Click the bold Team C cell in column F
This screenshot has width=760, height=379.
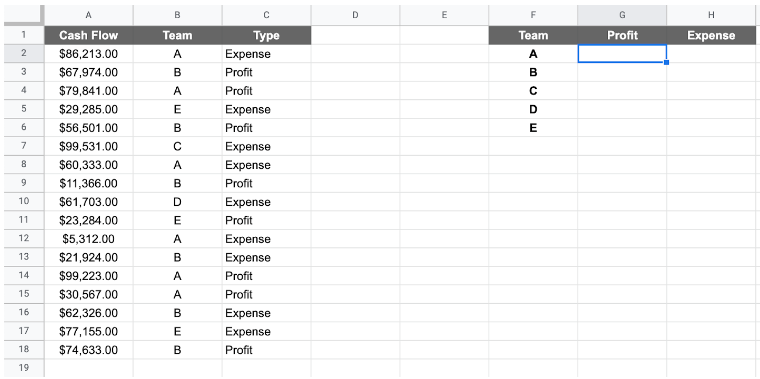pos(533,91)
